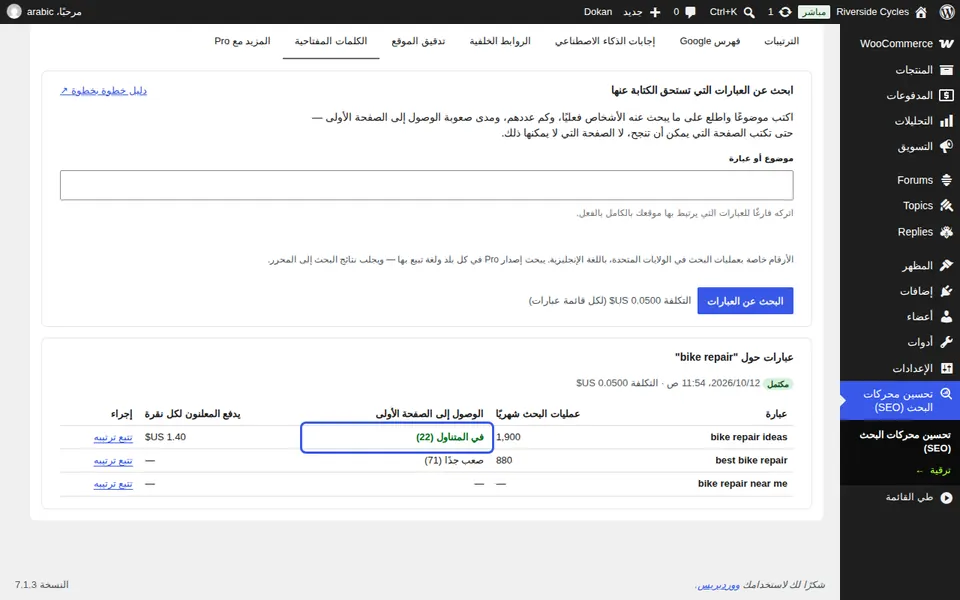The height and width of the screenshot is (600, 960).
Task: Click the WordPress logo icon
Action: (x=947, y=12)
